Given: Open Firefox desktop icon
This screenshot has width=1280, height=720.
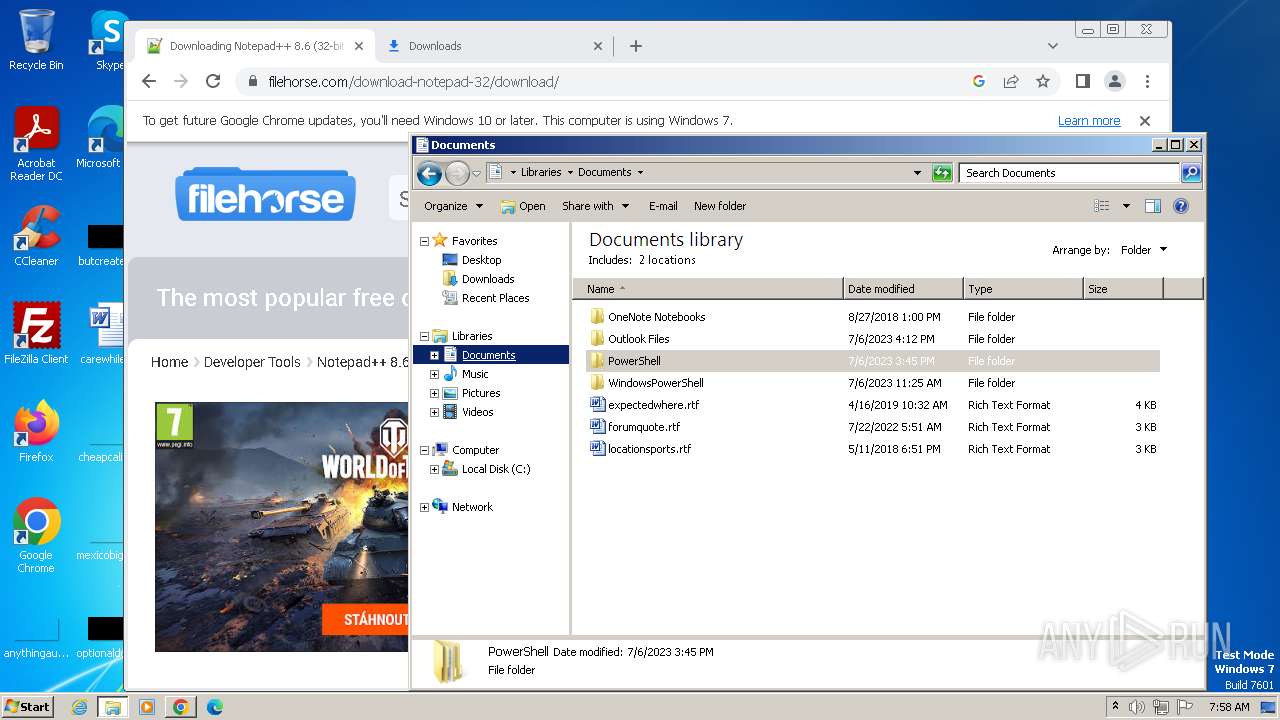Looking at the screenshot, I should point(36,431).
